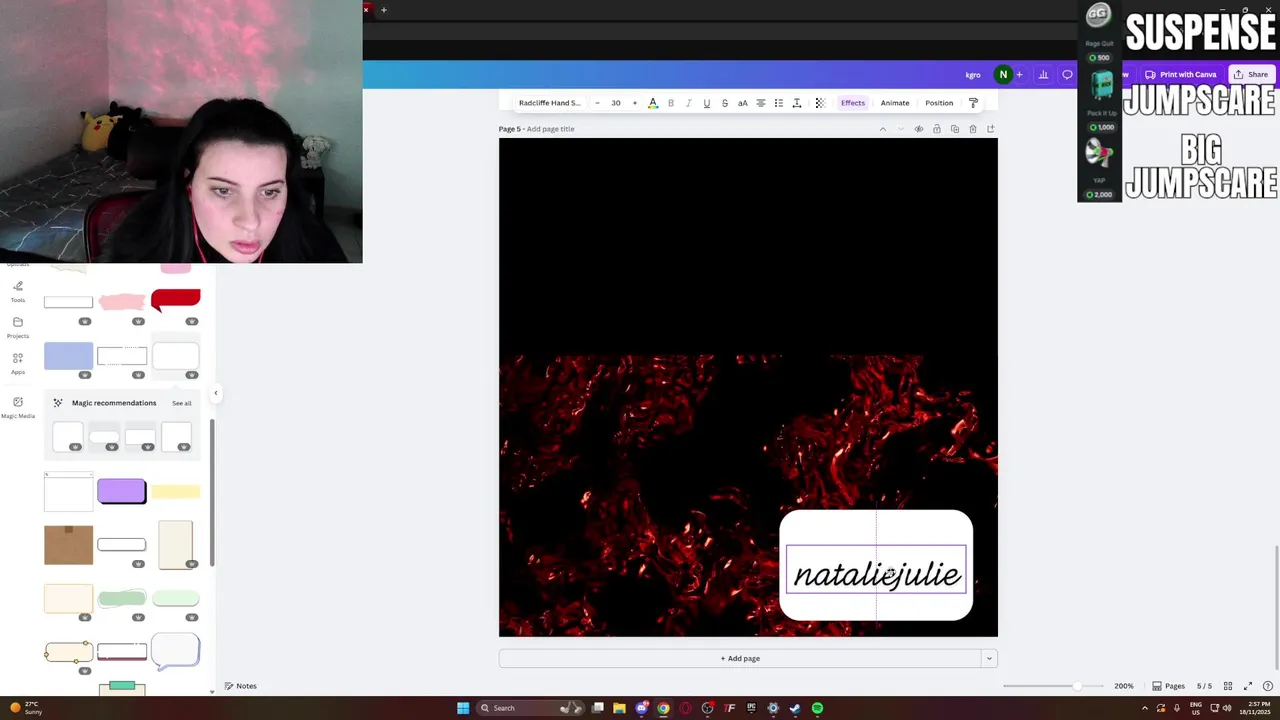Open the Position panel

tap(939, 103)
